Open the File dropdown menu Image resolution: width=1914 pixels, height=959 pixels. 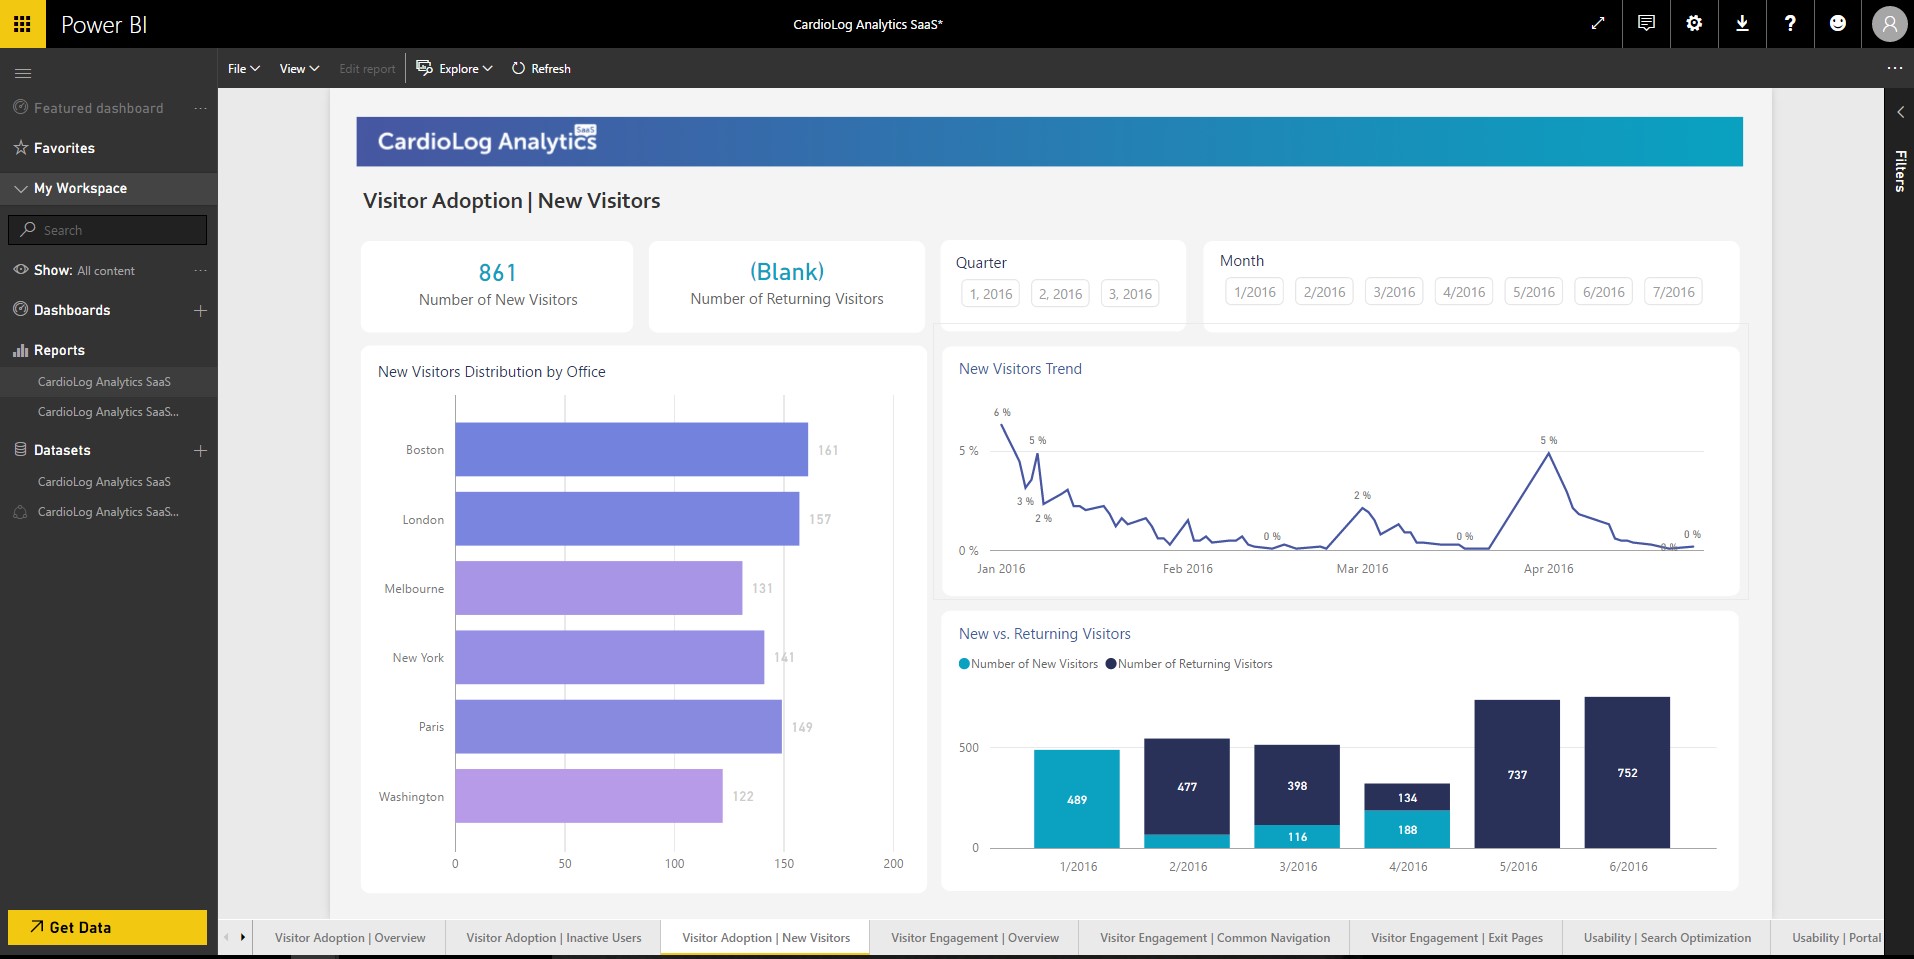(244, 69)
